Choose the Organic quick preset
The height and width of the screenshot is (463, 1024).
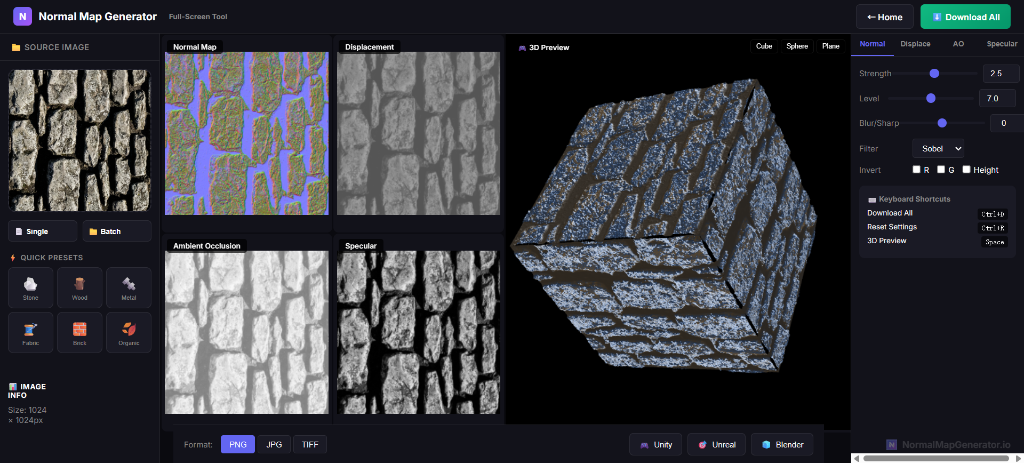point(128,332)
